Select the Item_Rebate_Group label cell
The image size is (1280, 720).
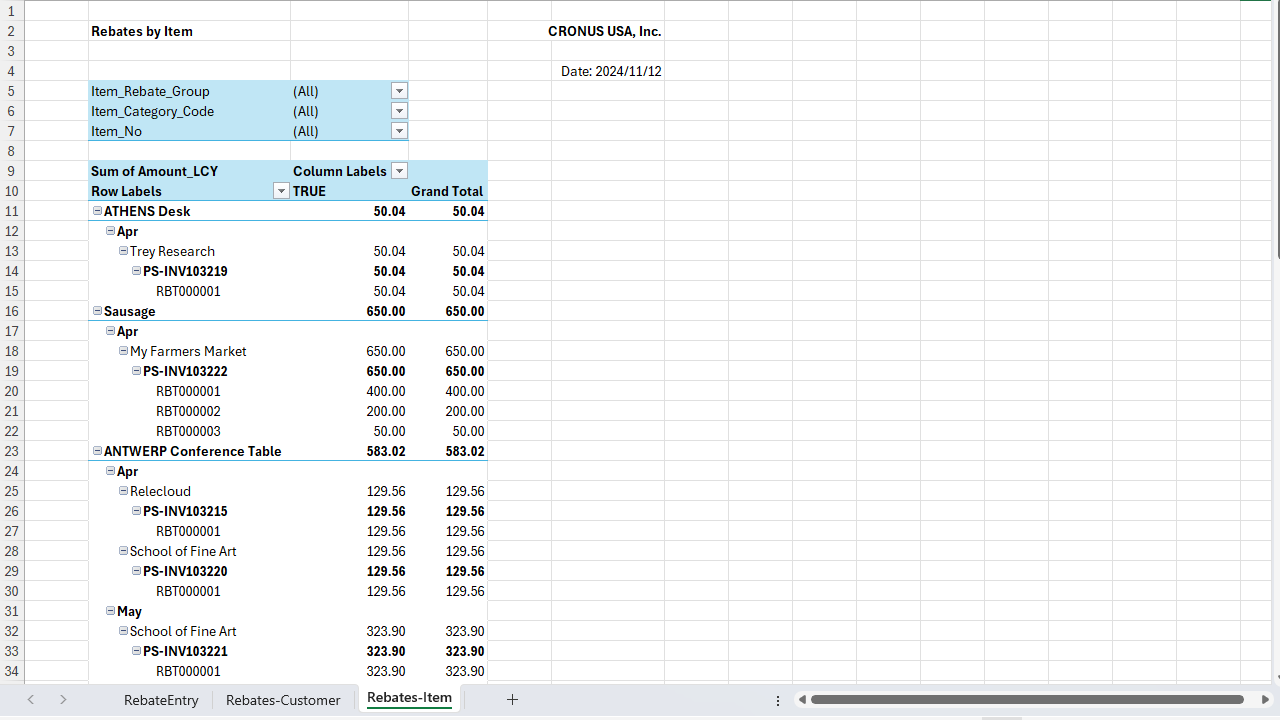[x=189, y=91]
